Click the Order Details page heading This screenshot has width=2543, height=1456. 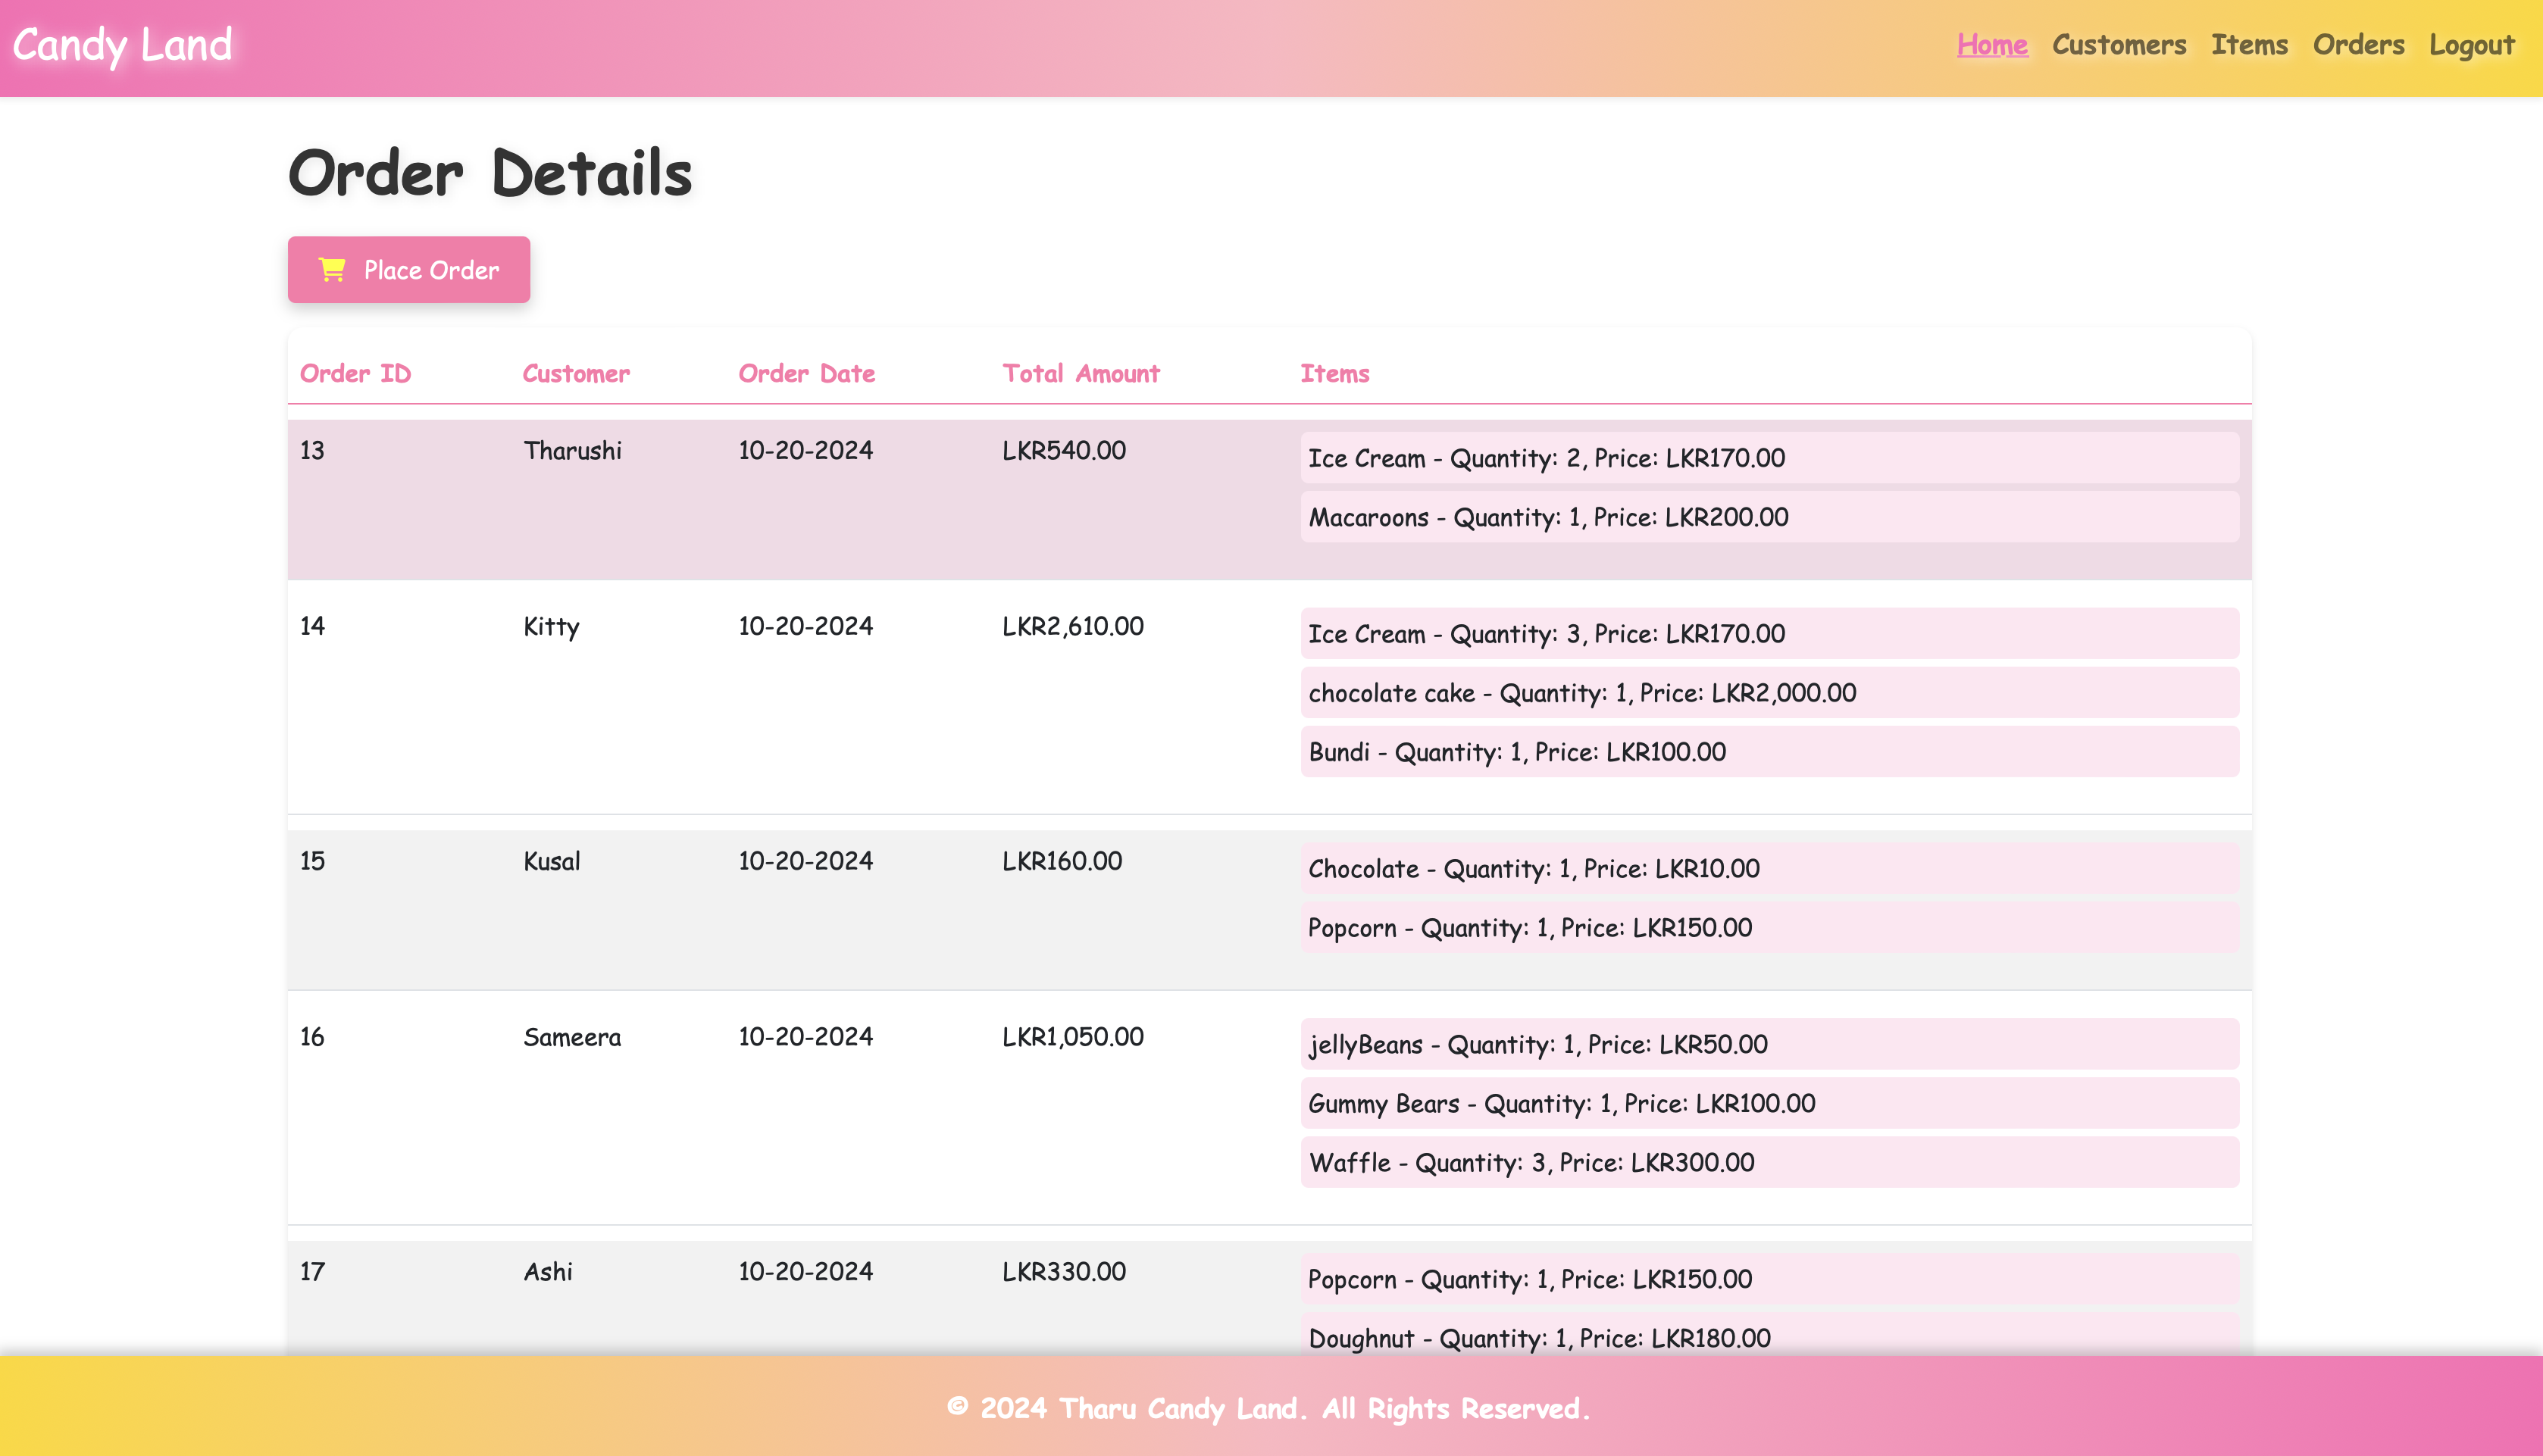point(490,173)
